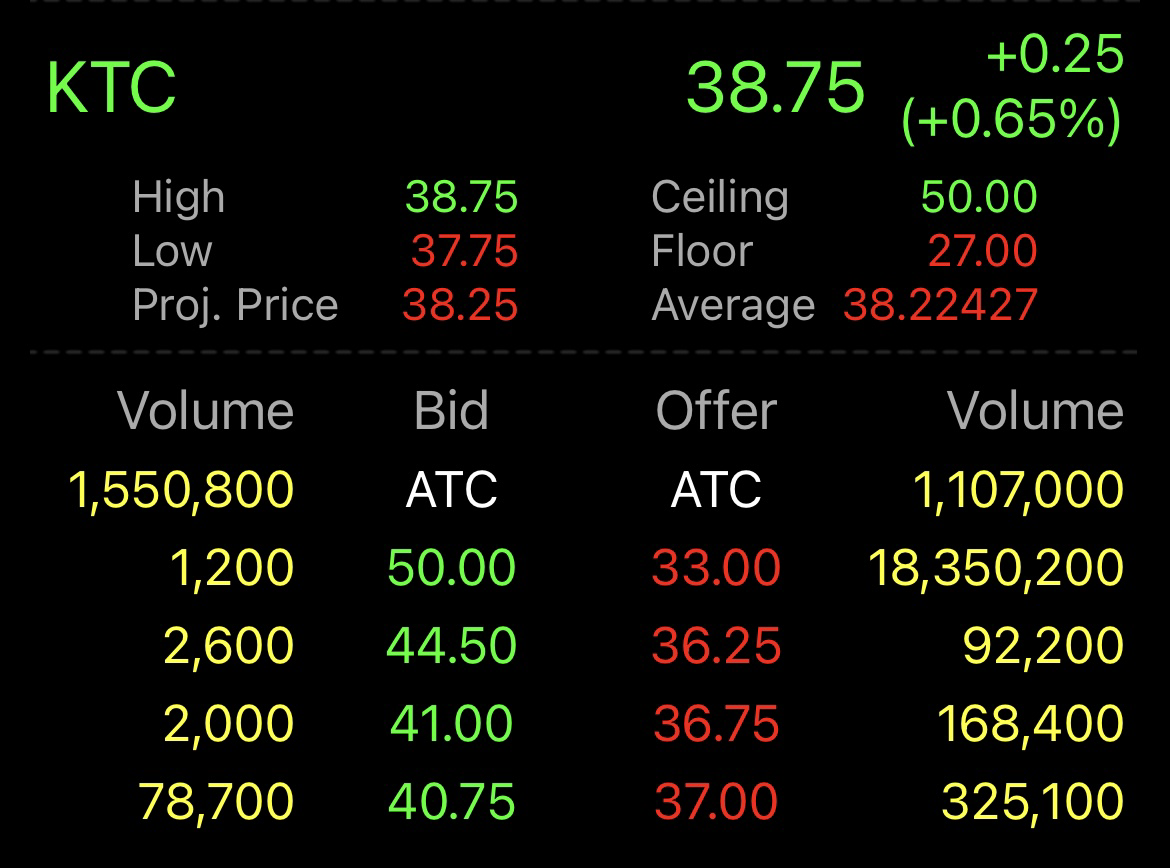
Task: Select the Average value 38.22427
Action: [940, 305]
